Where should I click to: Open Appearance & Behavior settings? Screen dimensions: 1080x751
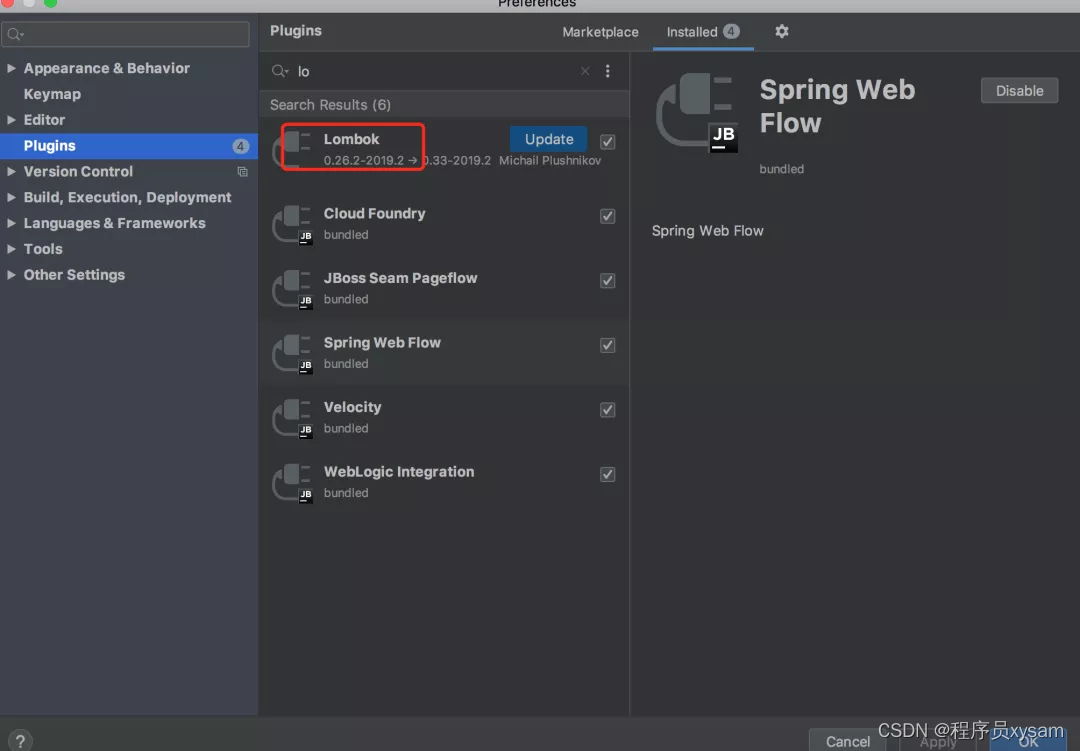click(106, 68)
